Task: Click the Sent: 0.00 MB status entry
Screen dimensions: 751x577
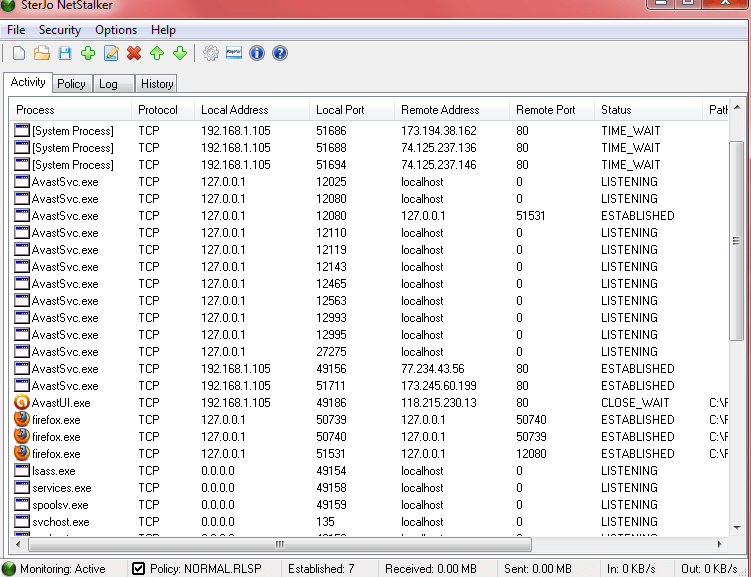Action: (x=537, y=569)
